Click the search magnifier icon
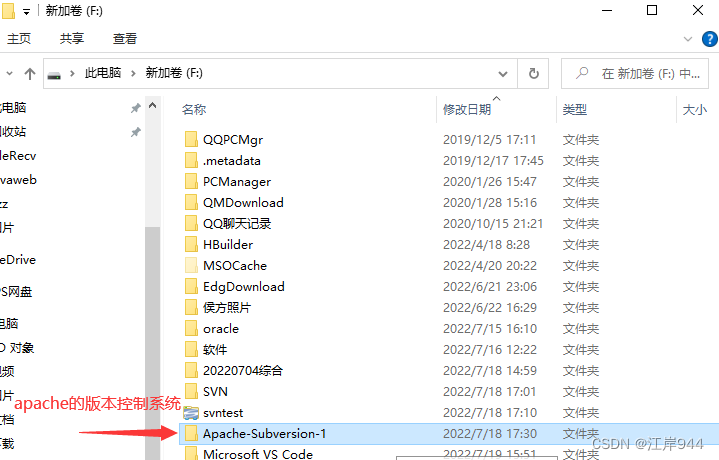Screen dimensions: 719x460 click(582, 73)
